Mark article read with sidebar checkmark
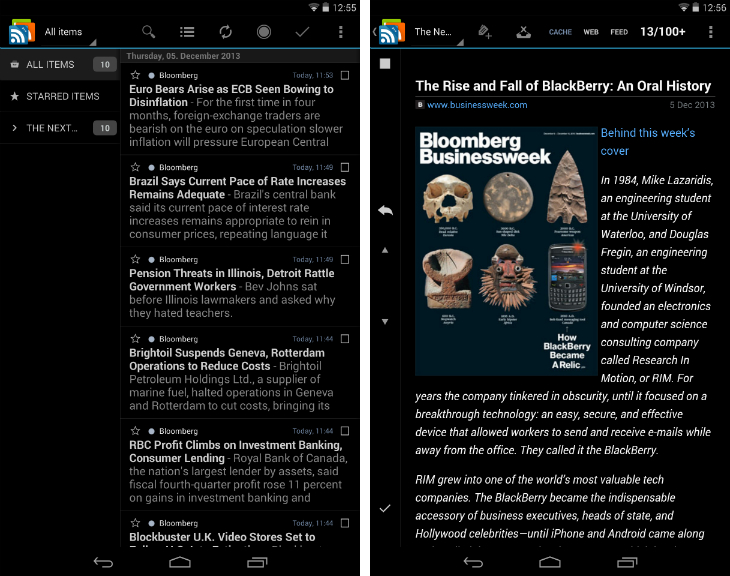The image size is (730, 576). click(x=385, y=508)
